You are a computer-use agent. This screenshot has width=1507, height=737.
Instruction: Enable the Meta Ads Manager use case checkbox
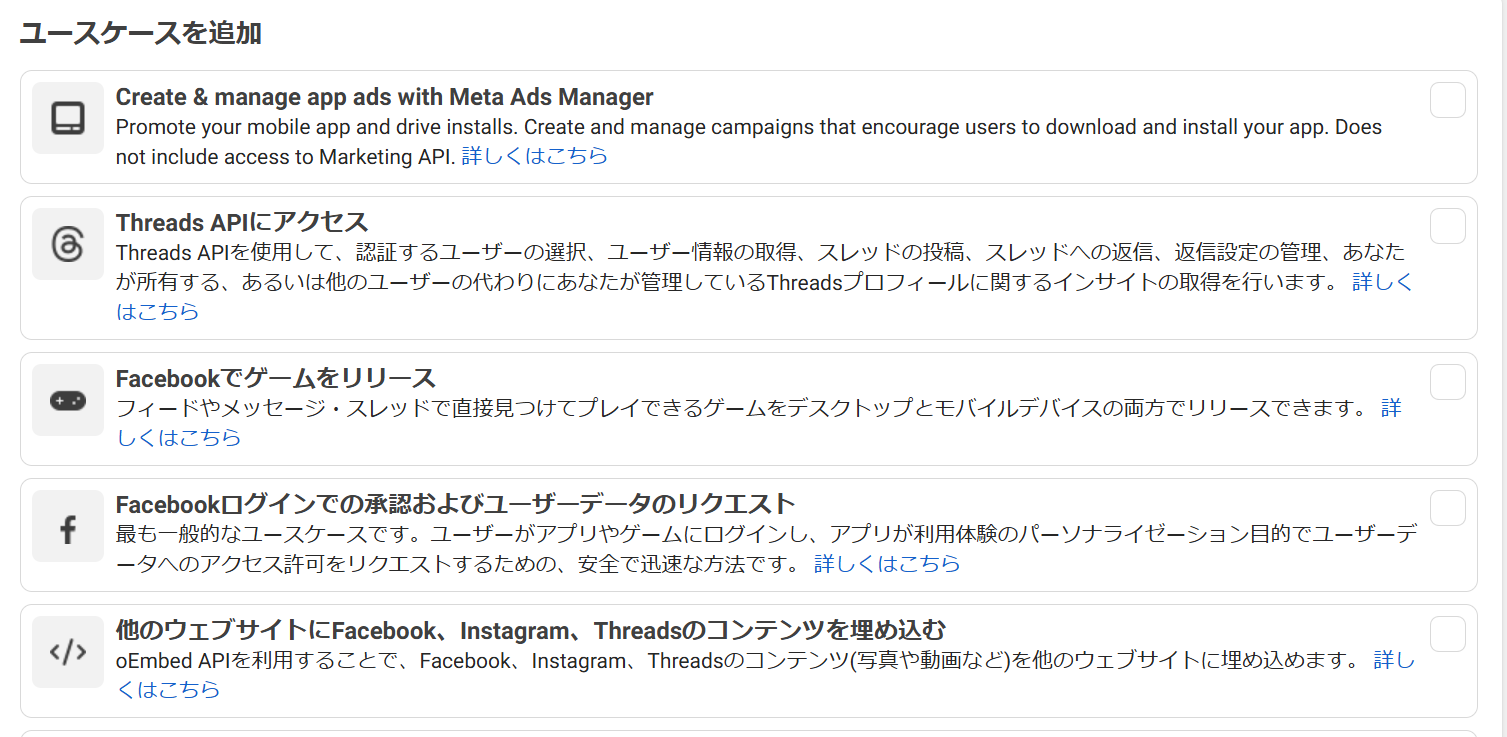coord(1447,99)
